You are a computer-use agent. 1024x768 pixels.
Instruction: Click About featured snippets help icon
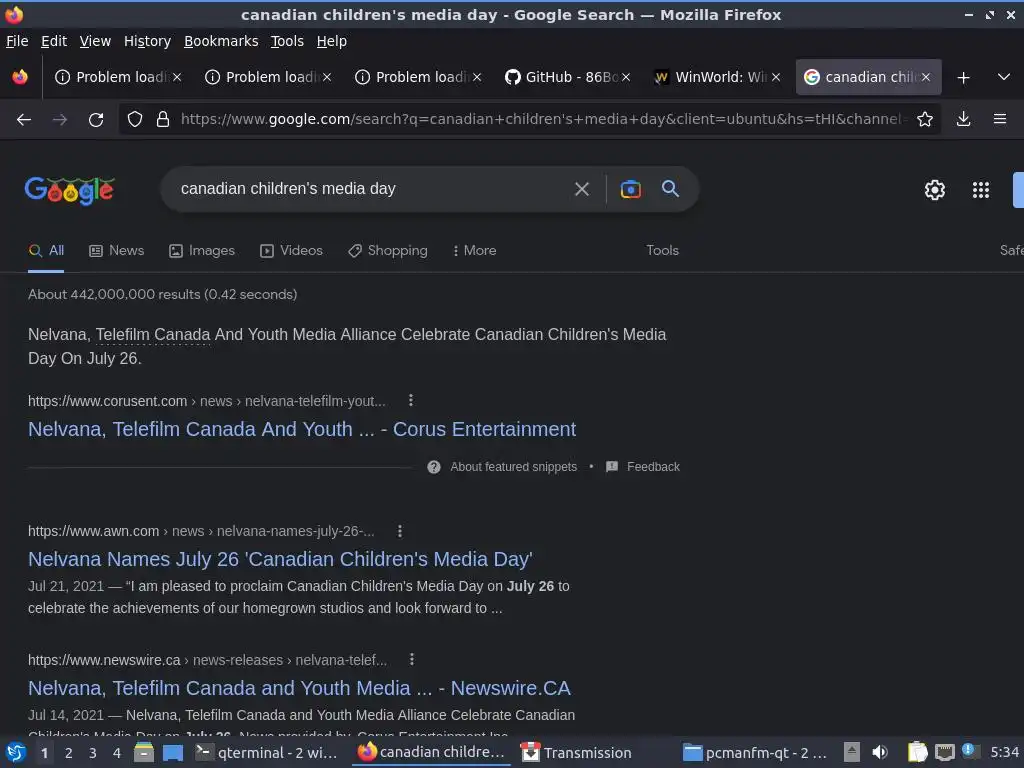pos(434,467)
